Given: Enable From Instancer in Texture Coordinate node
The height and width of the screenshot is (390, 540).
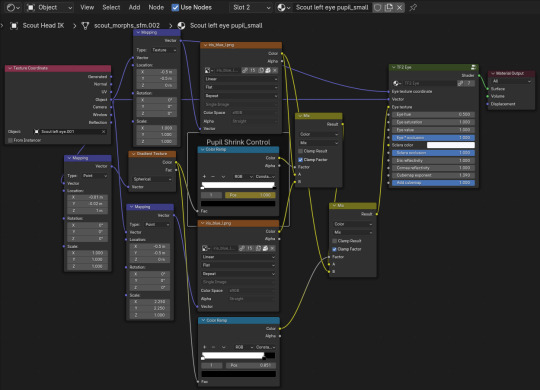Looking at the screenshot, I should coord(10,140).
